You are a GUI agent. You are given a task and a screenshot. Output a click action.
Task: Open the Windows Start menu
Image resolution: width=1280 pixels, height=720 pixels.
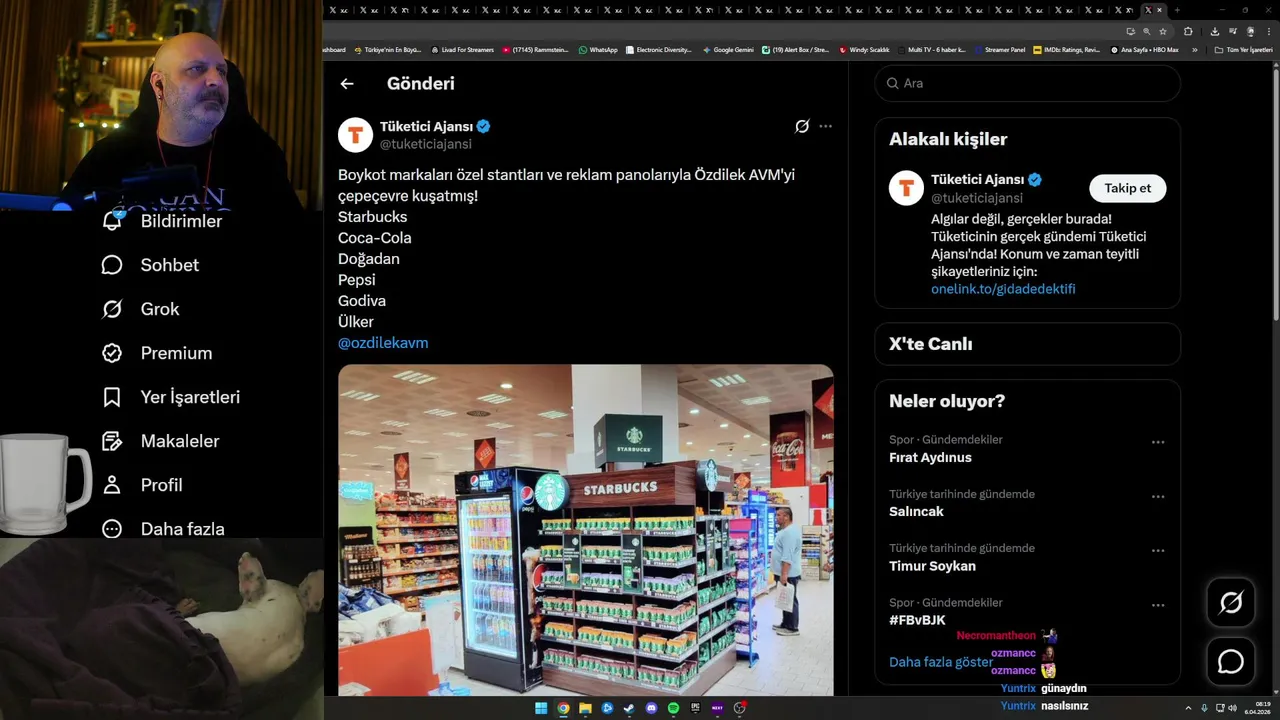point(541,708)
